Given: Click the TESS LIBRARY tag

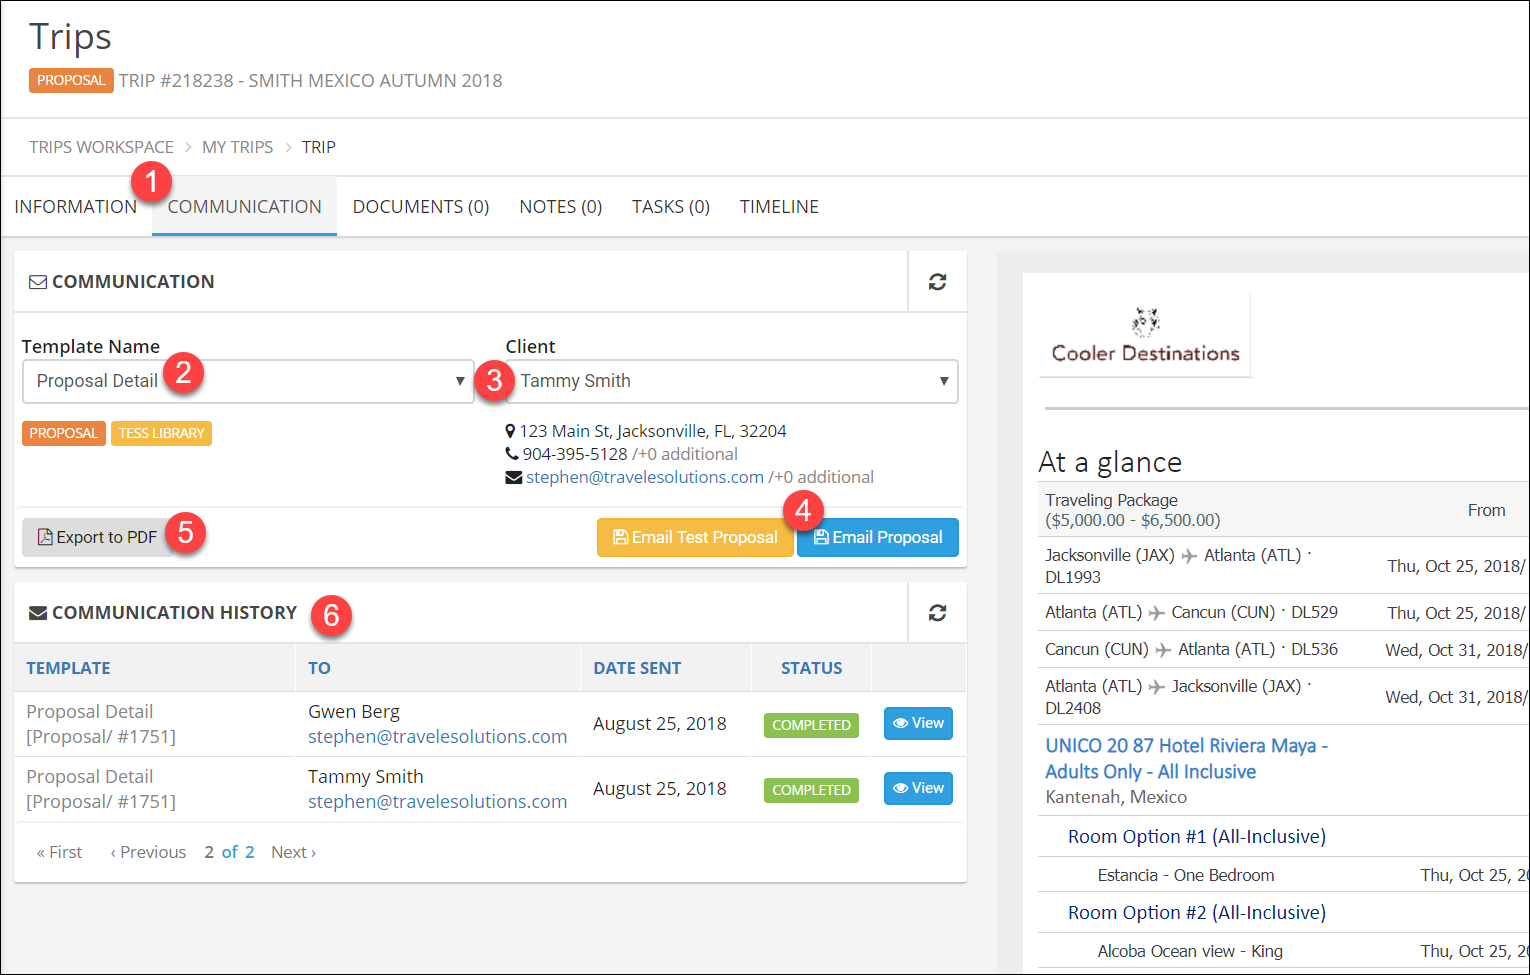Looking at the screenshot, I should point(161,434).
